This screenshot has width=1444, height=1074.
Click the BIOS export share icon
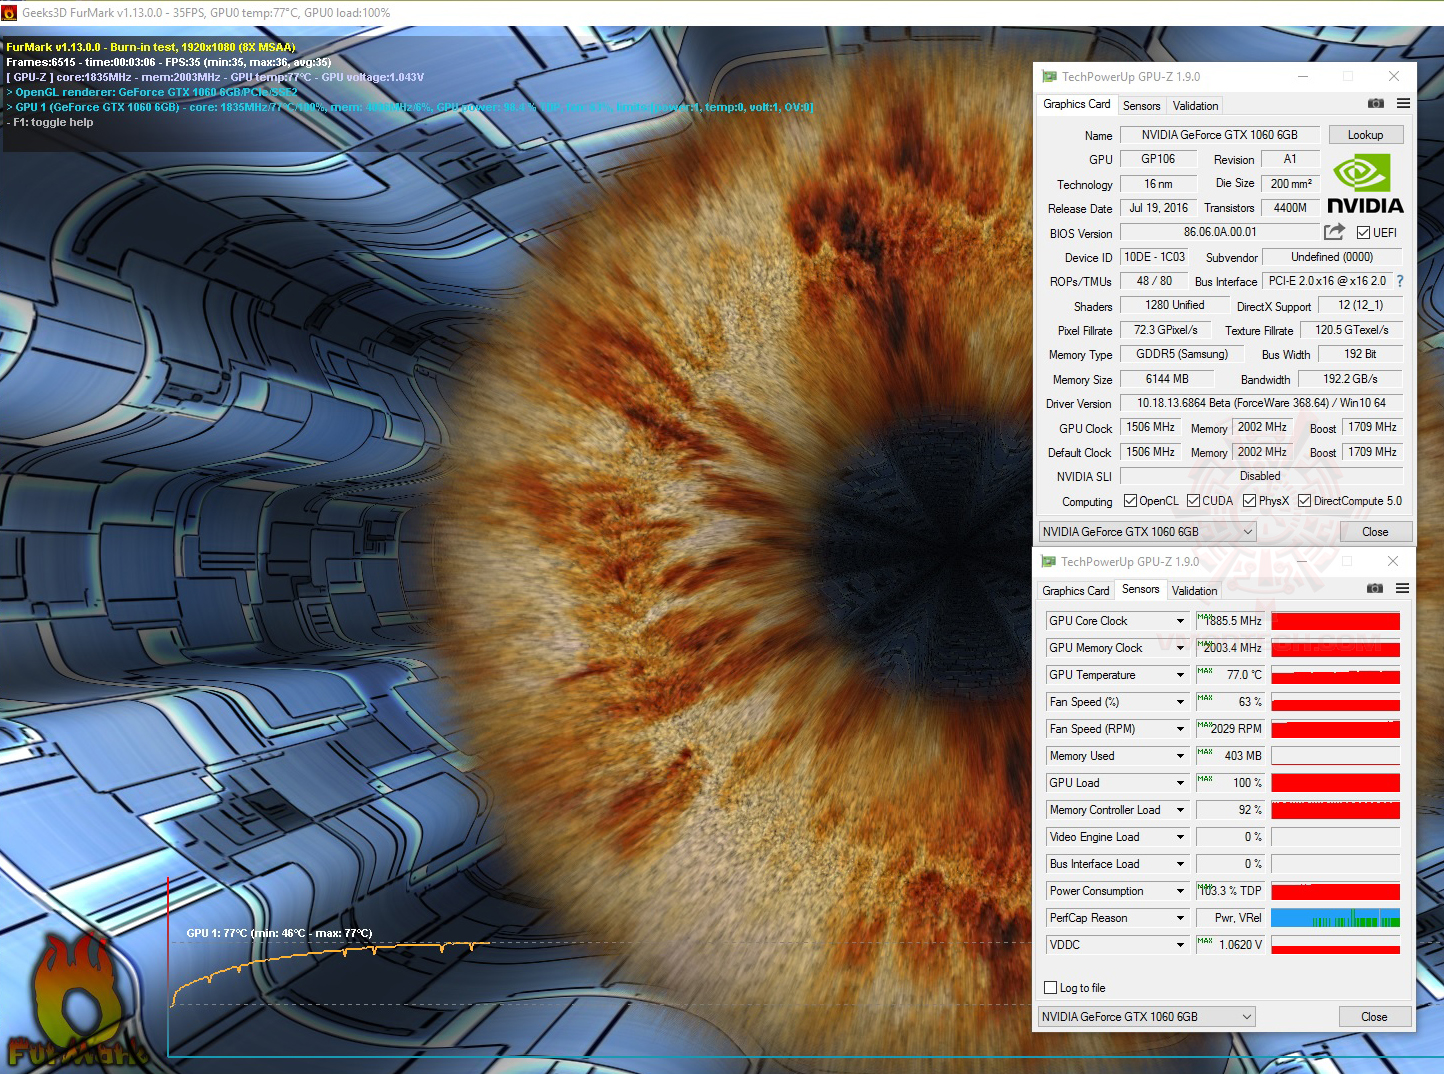(1334, 232)
